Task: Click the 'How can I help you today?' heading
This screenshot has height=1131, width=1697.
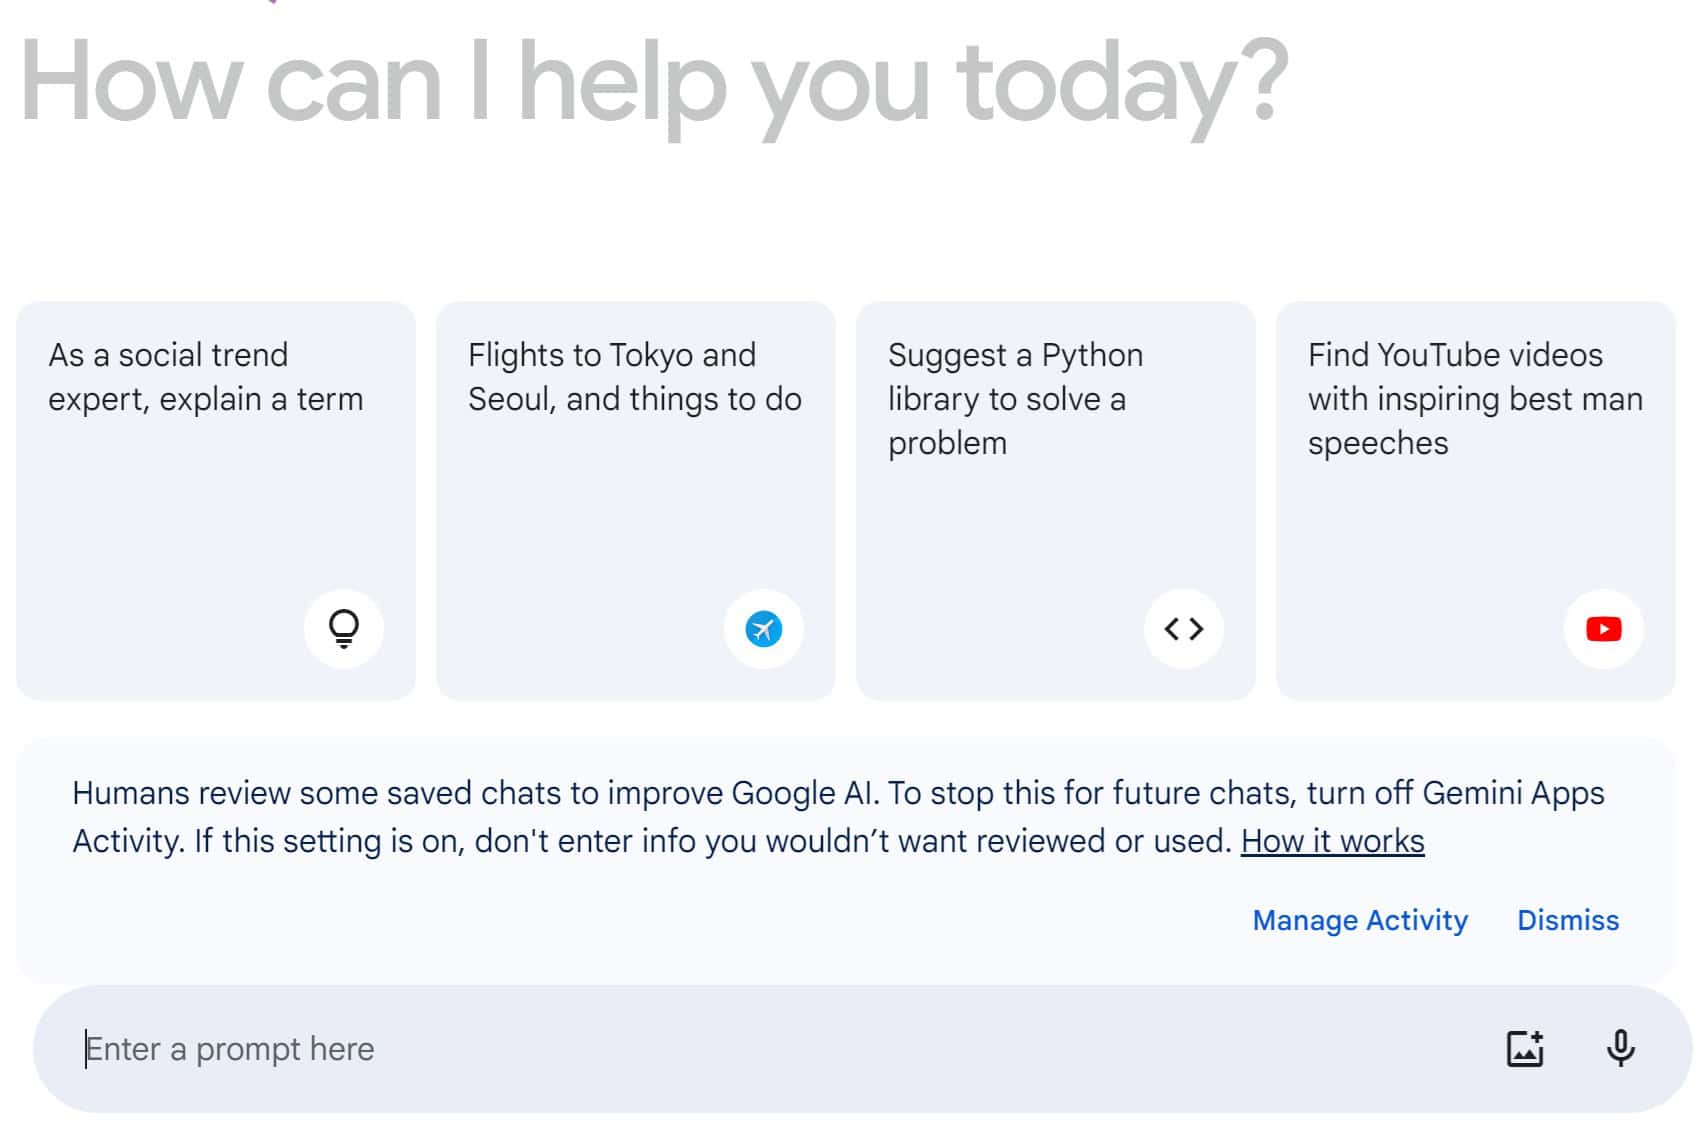Action: [x=654, y=84]
